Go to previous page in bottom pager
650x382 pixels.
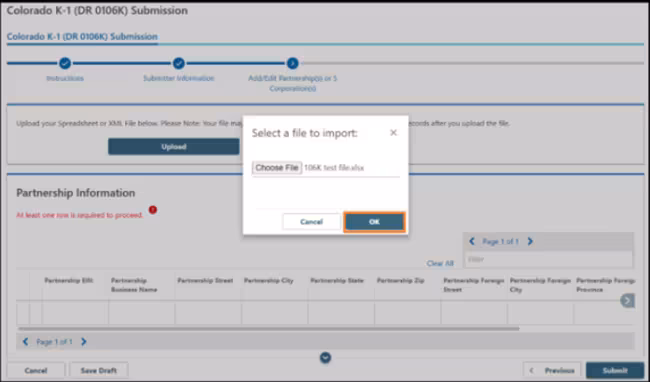[x=26, y=341]
